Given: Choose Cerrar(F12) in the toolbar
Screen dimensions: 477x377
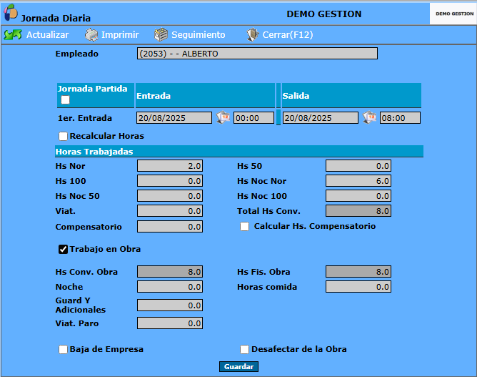Looking at the screenshot, I should [288, 35].
